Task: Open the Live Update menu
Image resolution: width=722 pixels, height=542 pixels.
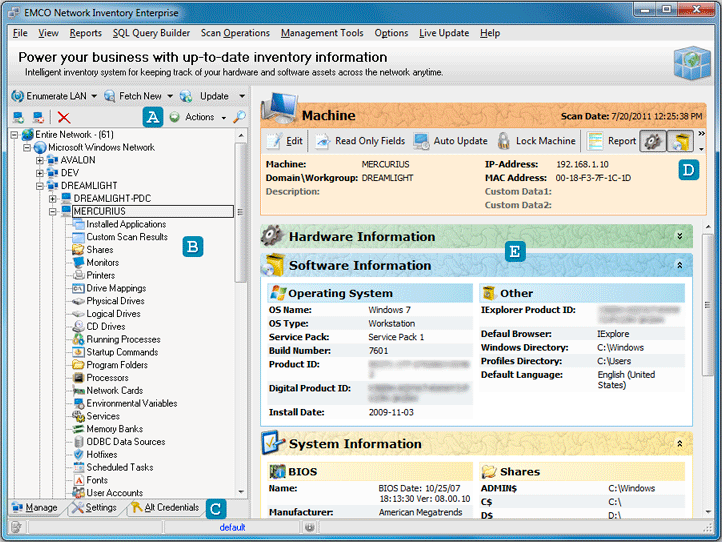Action: (444, 33)
